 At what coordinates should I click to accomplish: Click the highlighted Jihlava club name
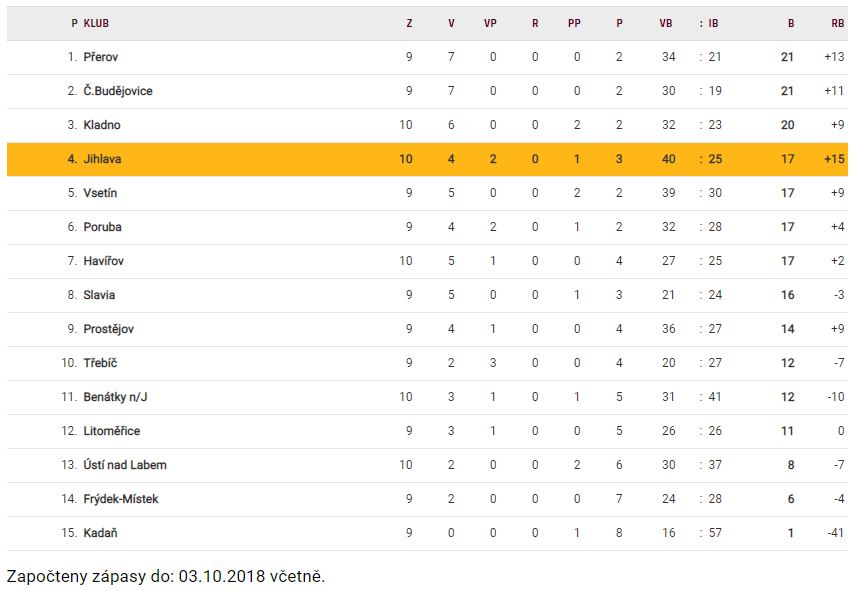tap(103, 159)
